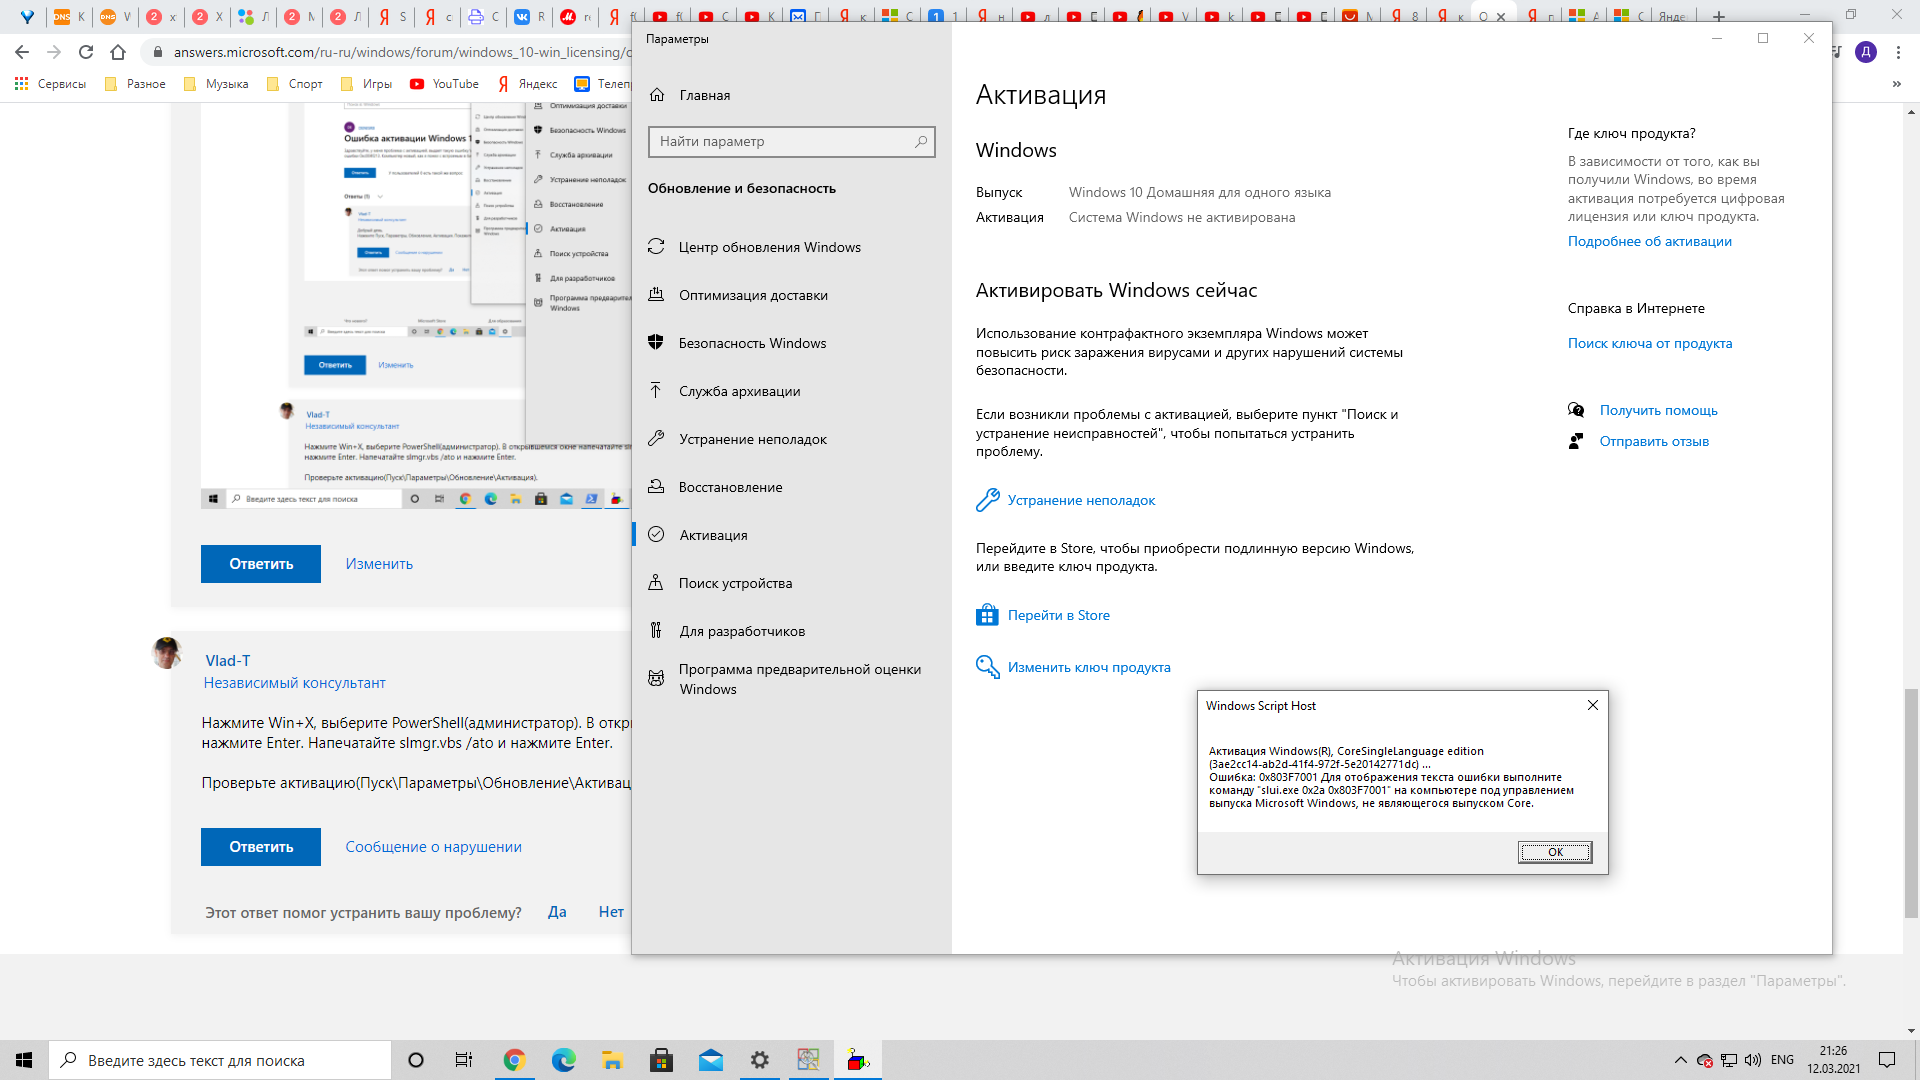Open the Спорт bookmarks folder
Viewport: 1920px width, 1080px height.
[x=294, y=84]
